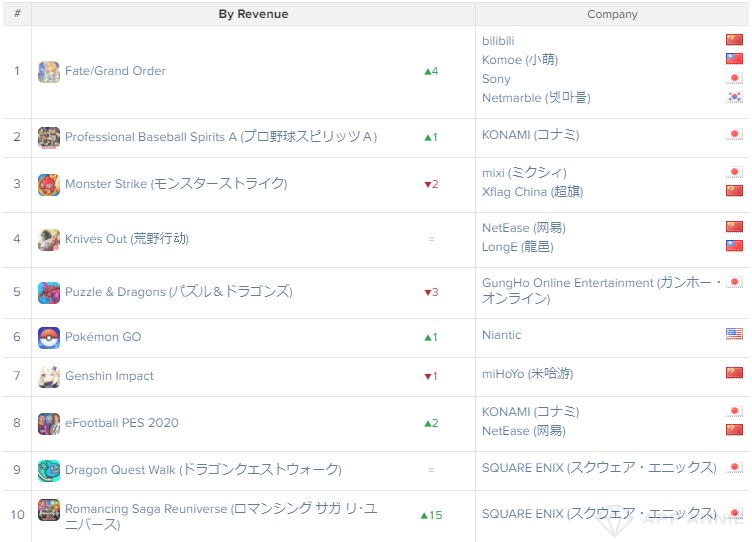Open the Niantic company link
The image size is (752, 542).
501,335
